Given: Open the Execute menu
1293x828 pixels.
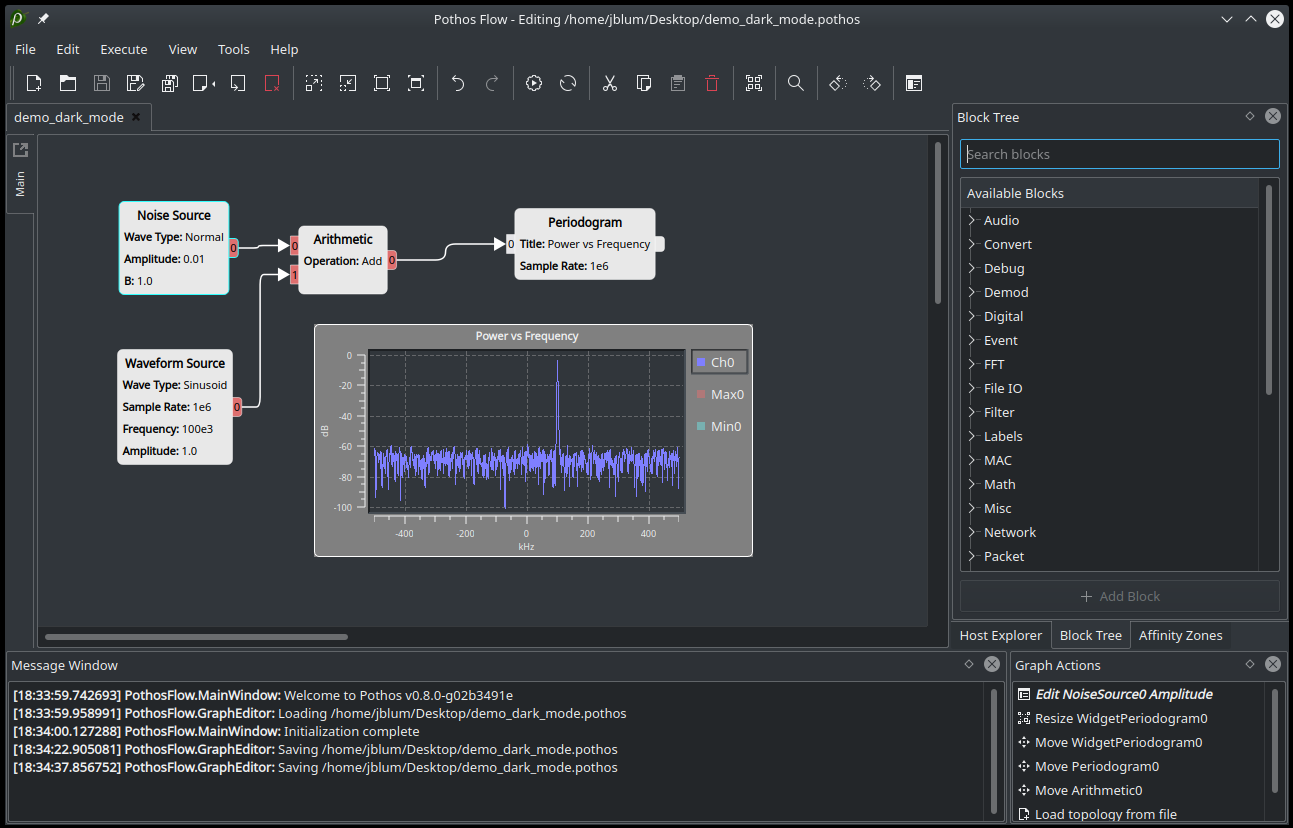Looking at the screenshot, I should (124, 49).
